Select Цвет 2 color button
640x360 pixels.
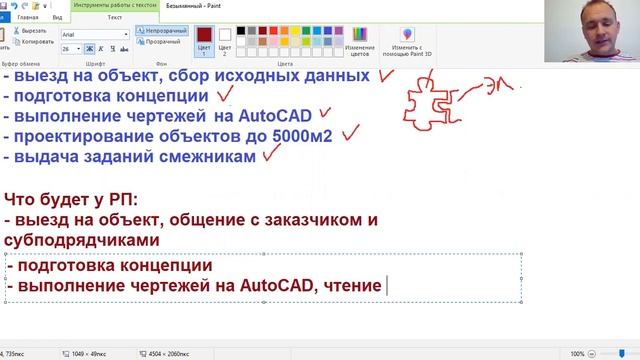tap(224, 41)
